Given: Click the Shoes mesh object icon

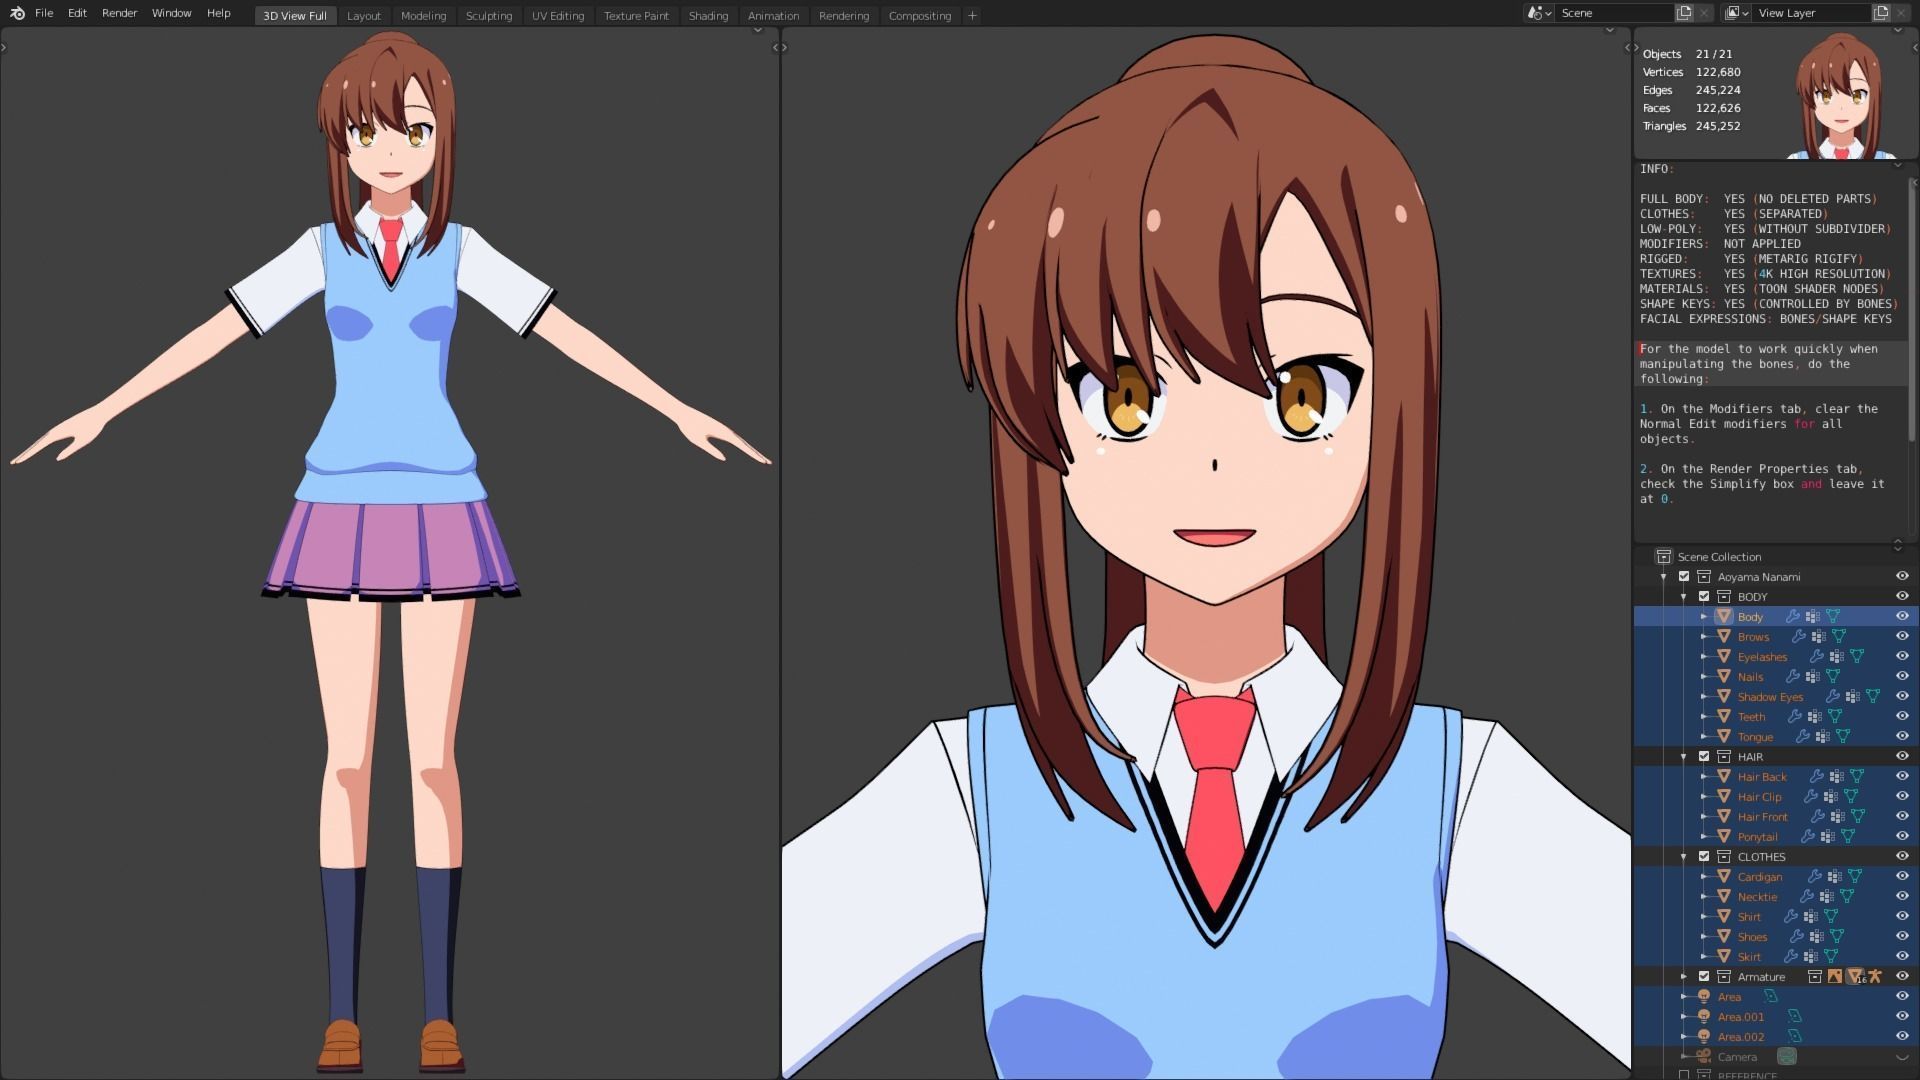Looking at the screenshot, I should (x=1724, y=936).
